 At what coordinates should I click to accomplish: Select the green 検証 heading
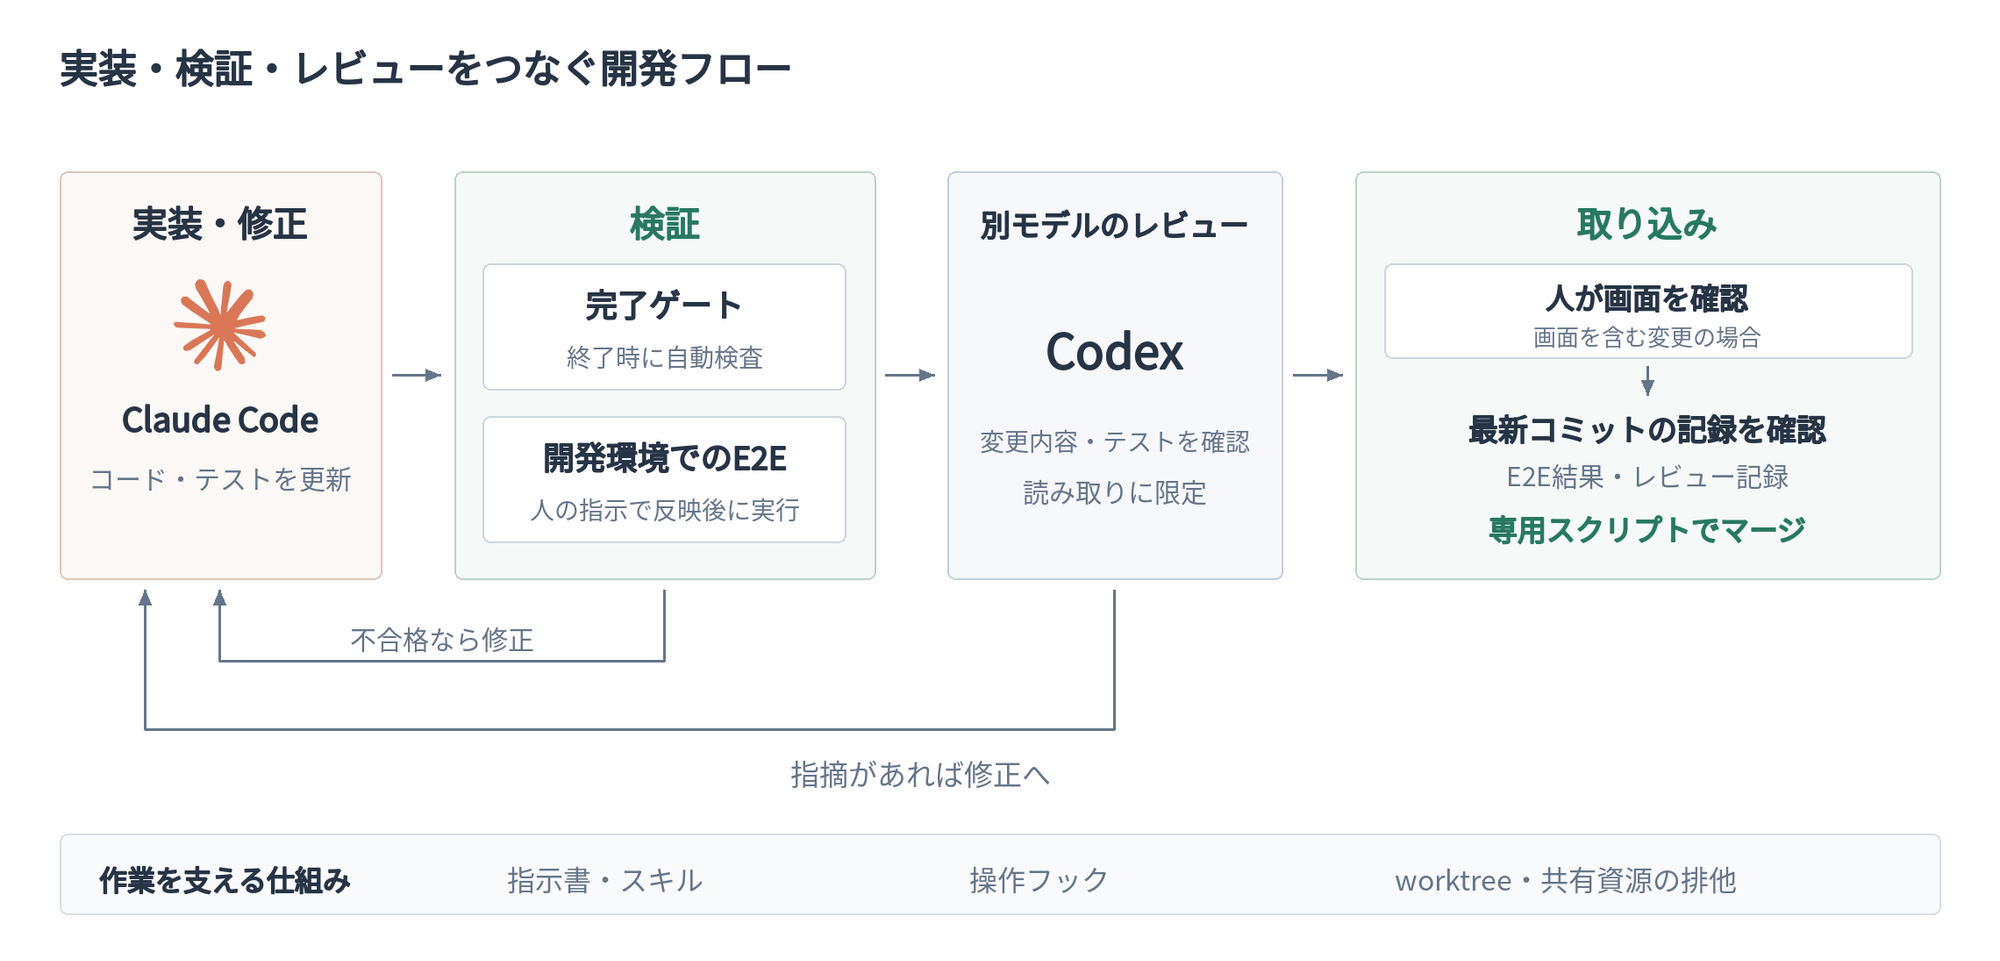[665, 224]
